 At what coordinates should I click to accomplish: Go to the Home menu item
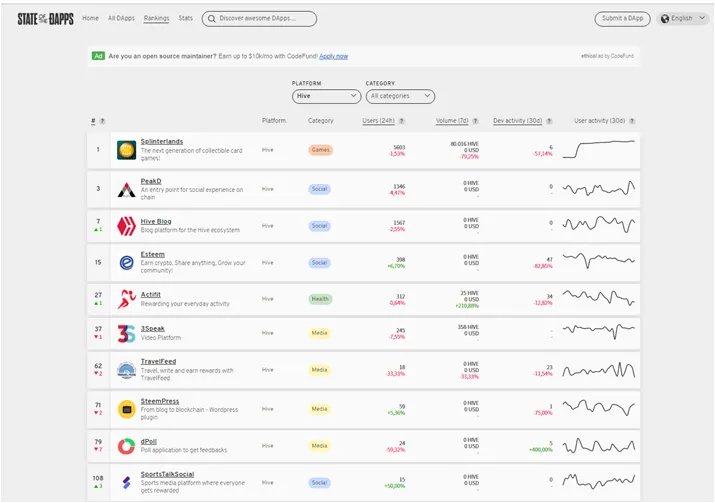[x=90, y=18]
